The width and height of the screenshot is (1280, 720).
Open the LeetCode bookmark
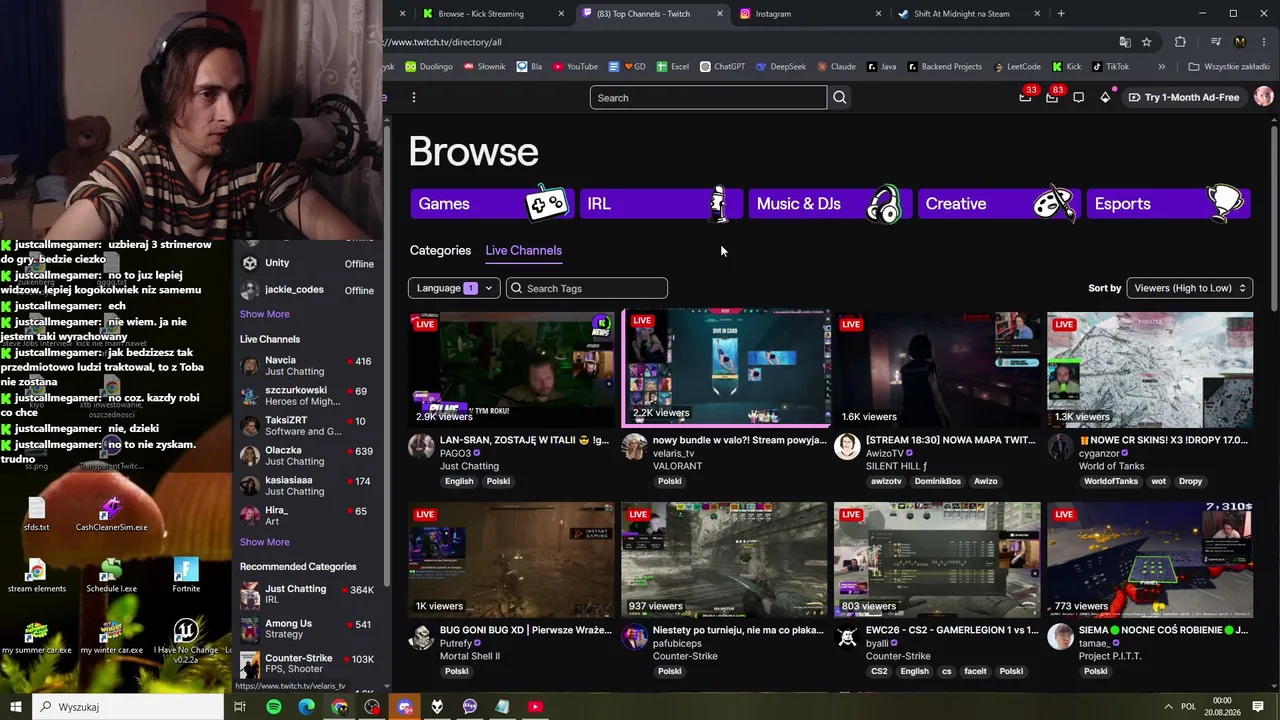[x=1018, y=67]
